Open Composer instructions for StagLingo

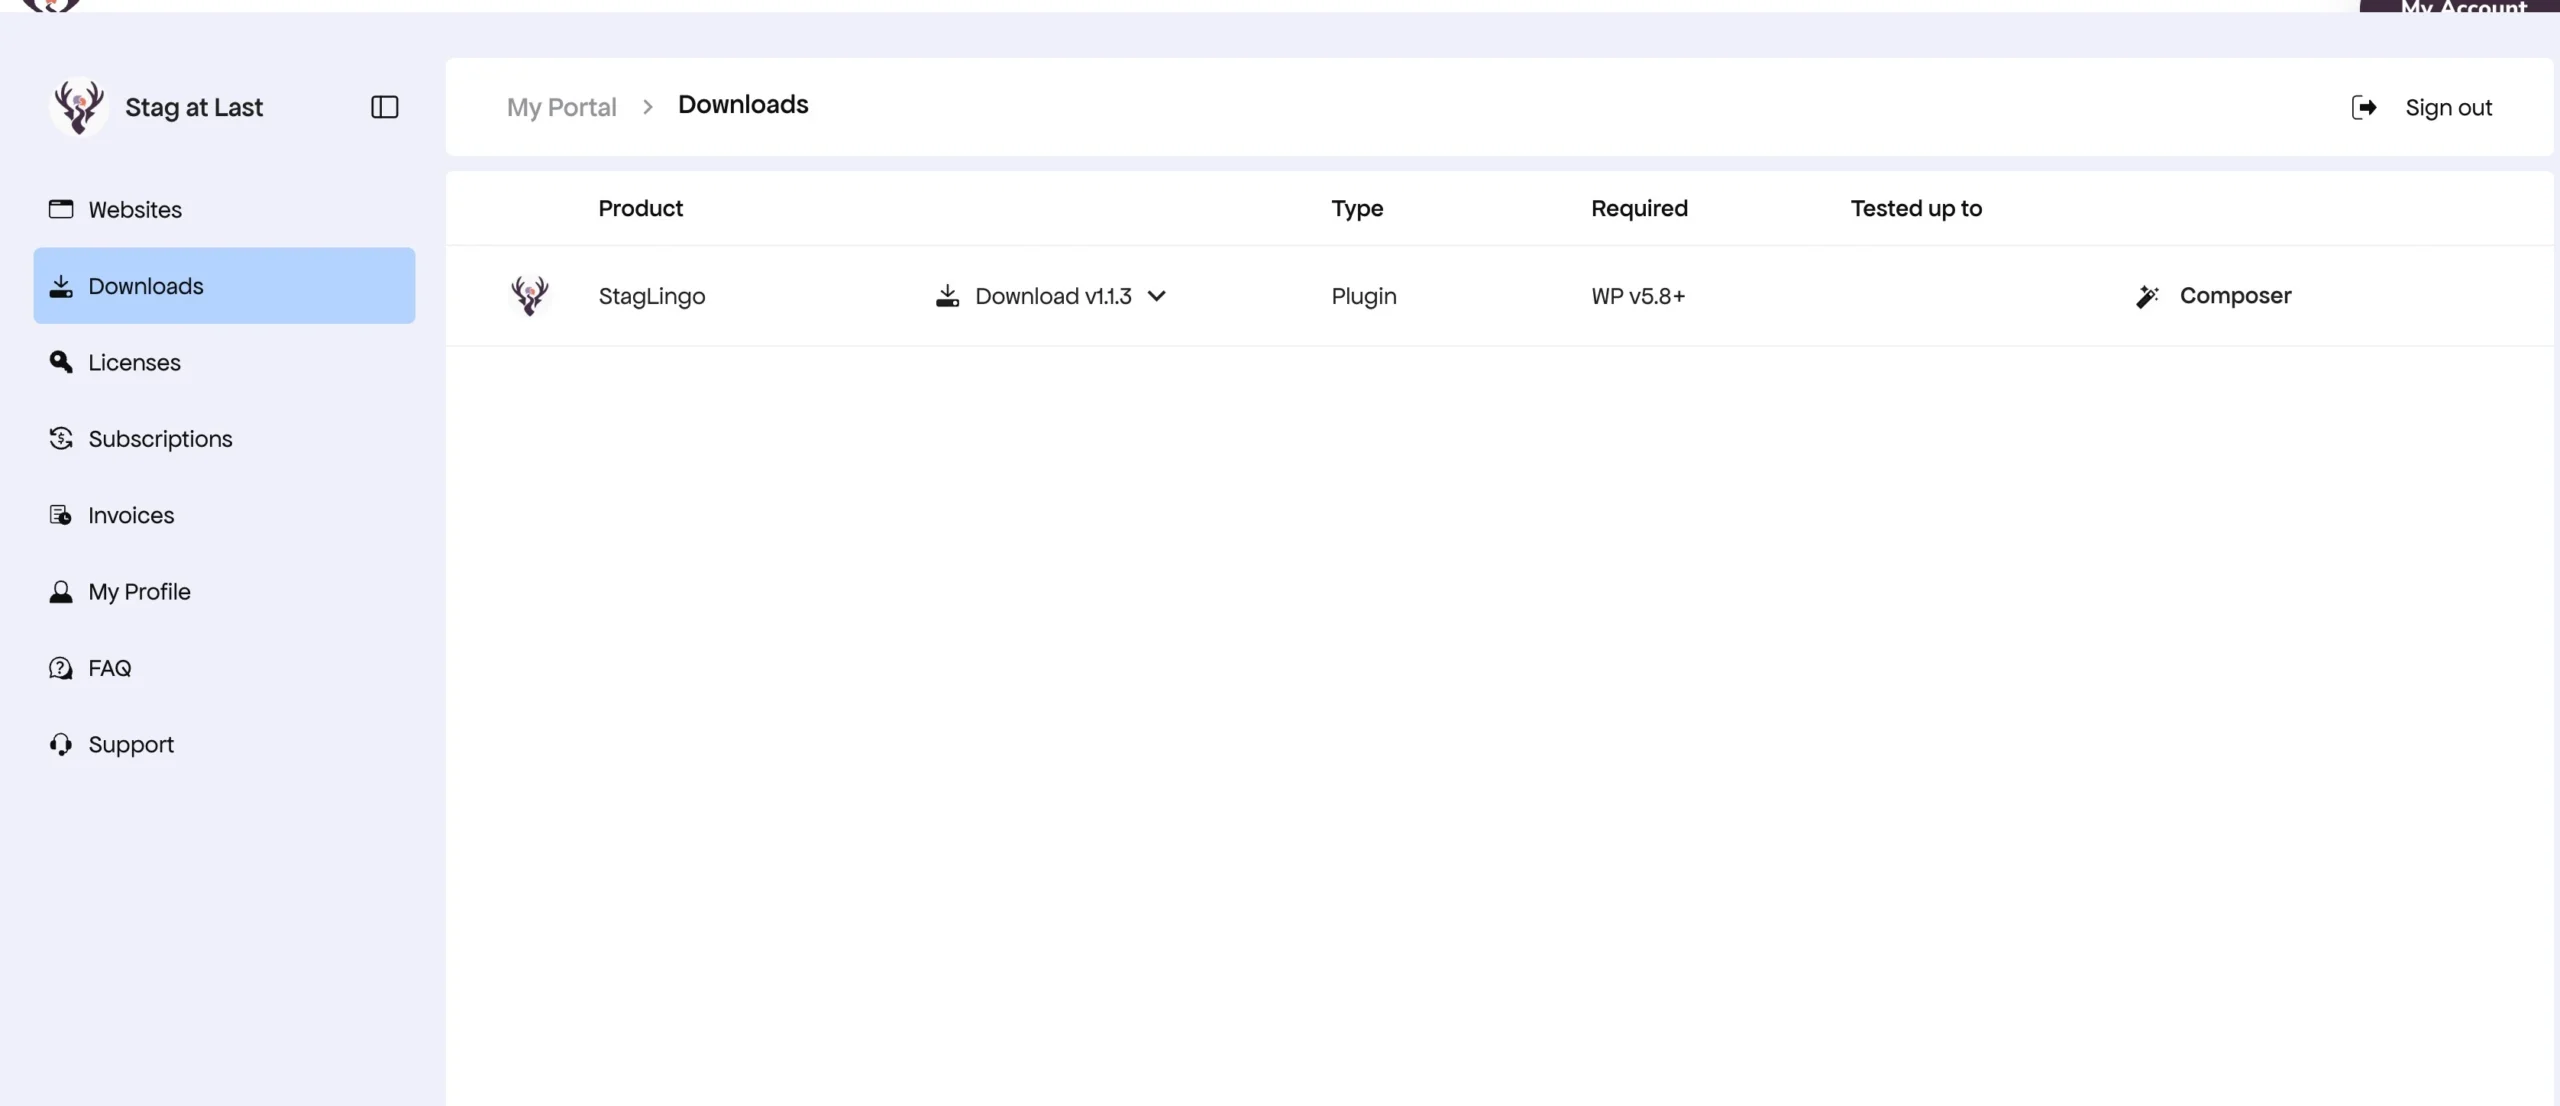coord(2213,296)
